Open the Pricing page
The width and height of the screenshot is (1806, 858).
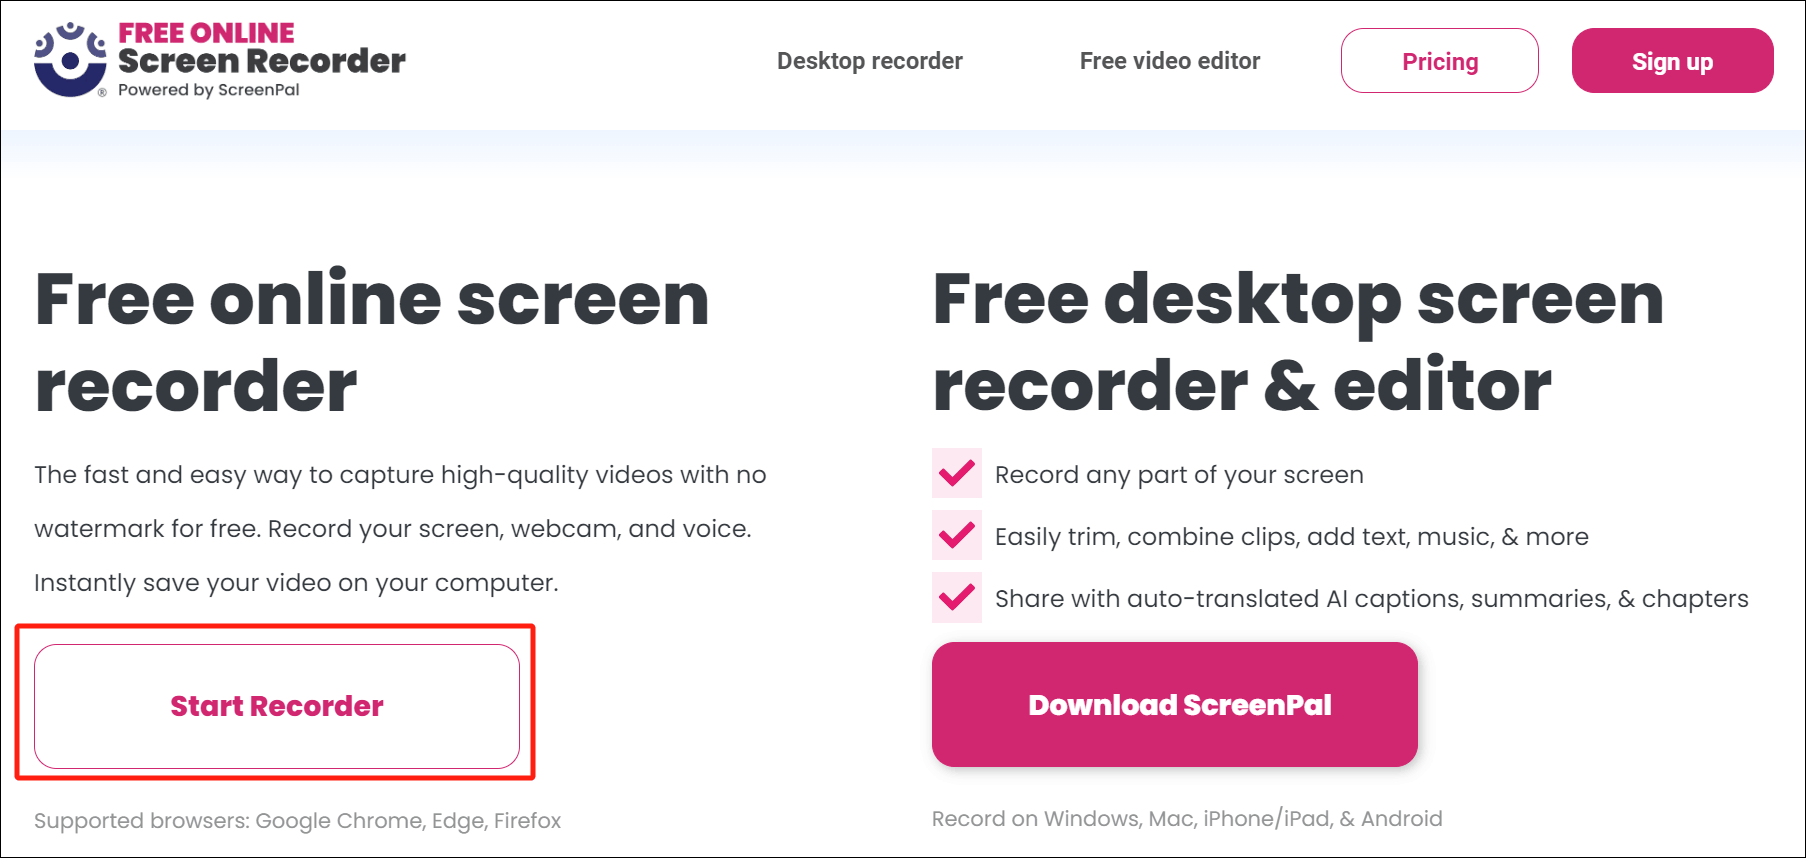[x=1439, y=61]
